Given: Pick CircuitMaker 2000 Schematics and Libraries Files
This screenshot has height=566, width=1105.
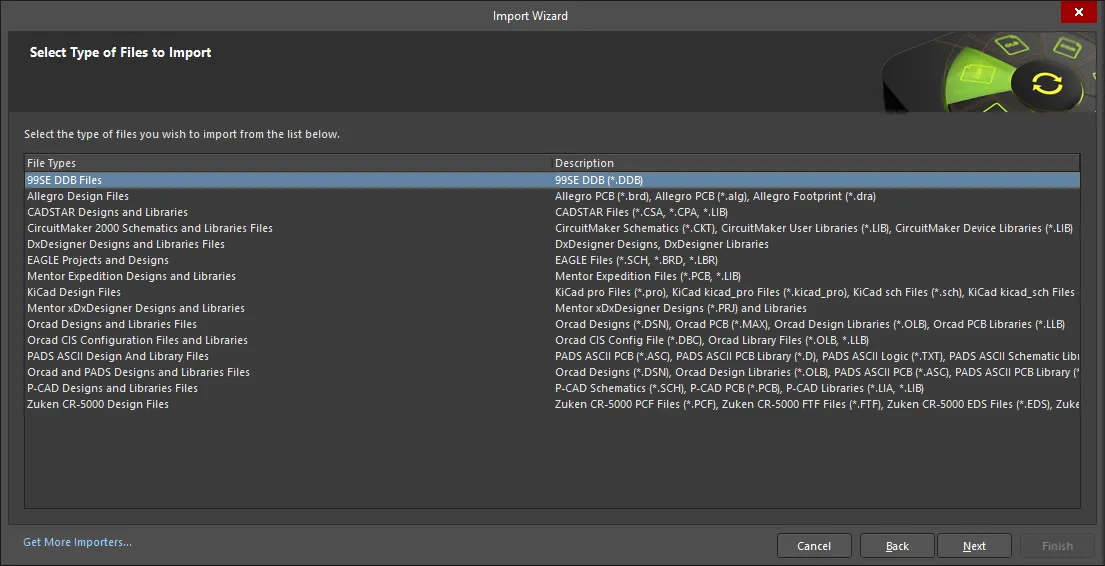Looking at the screenshot, I should point(552,228).
